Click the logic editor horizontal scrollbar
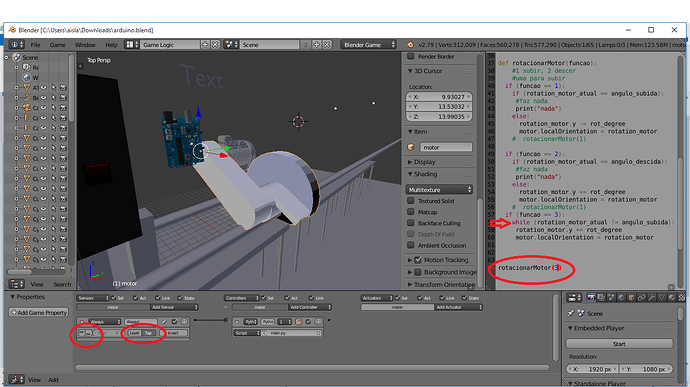Image resolution: width=690 pixels, height=387 pixels. pos(312,367)
